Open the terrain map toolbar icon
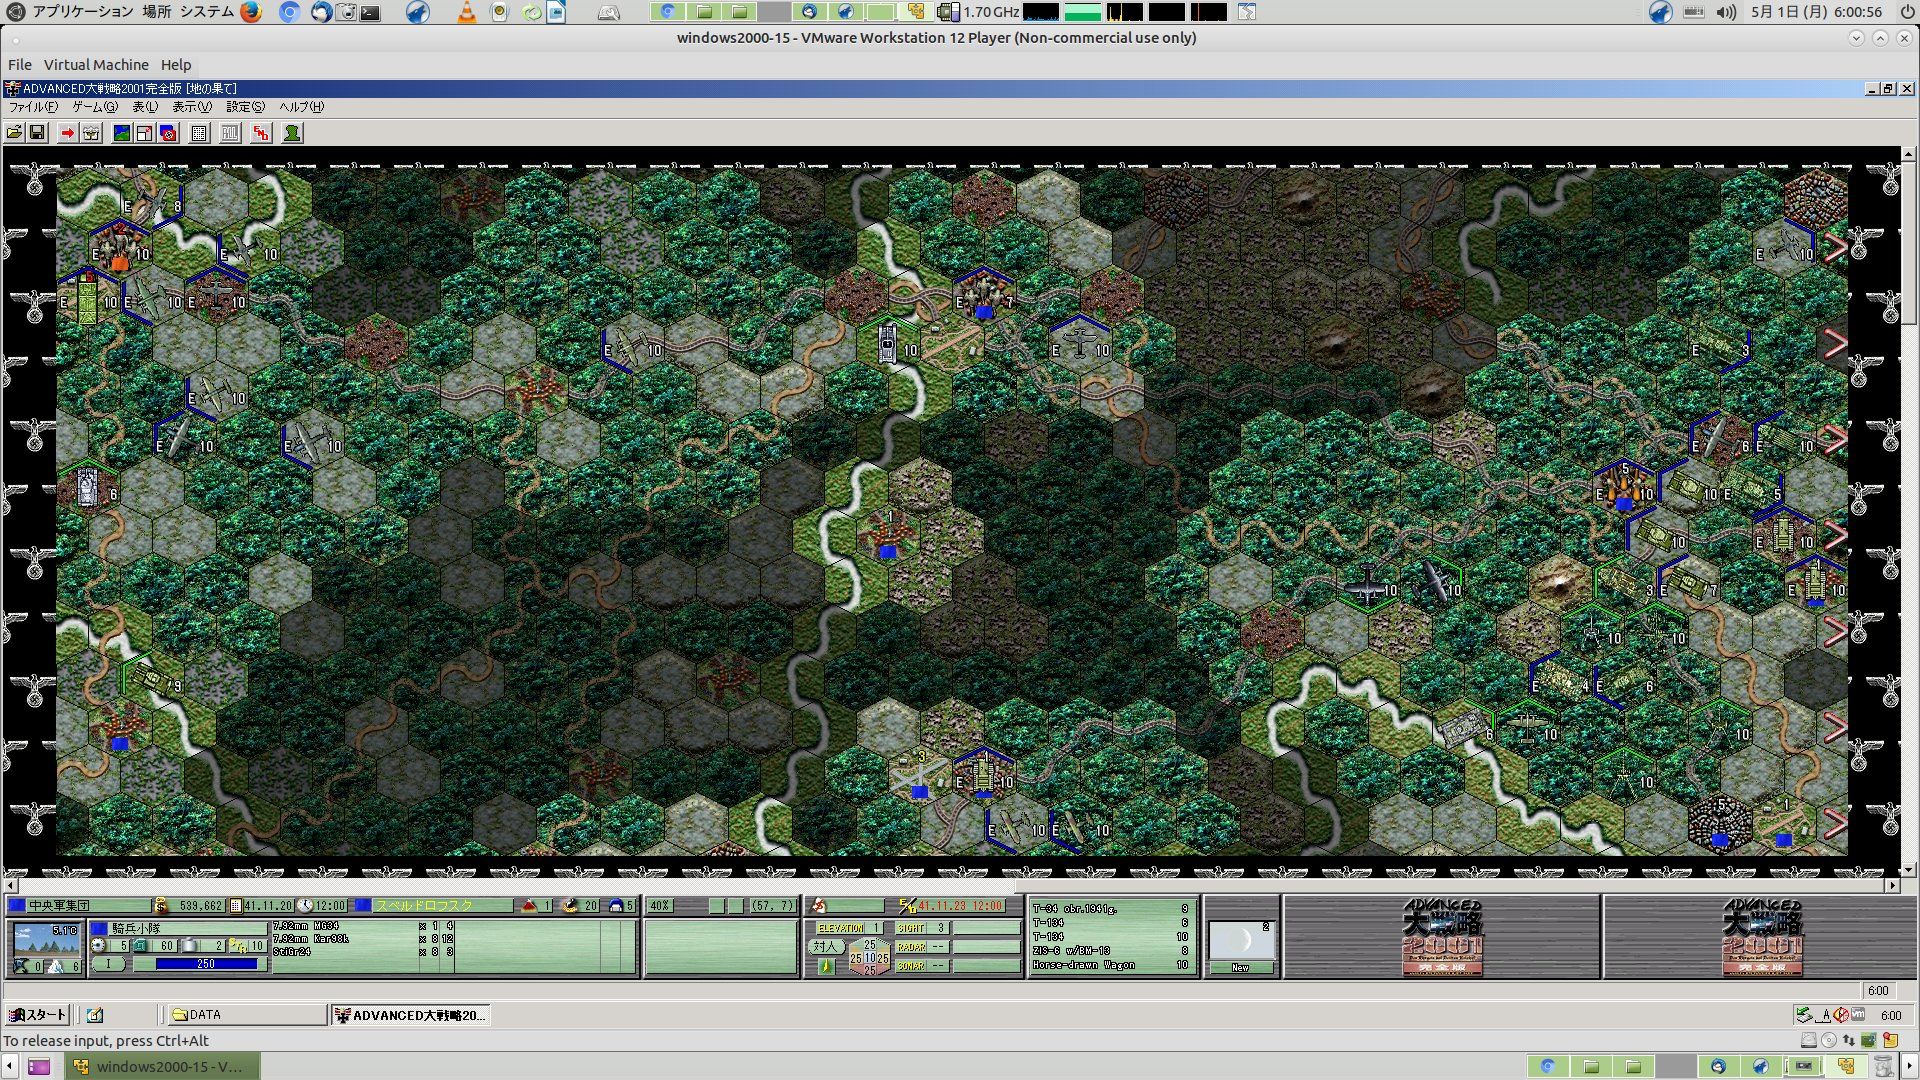 tap(121, 133)
